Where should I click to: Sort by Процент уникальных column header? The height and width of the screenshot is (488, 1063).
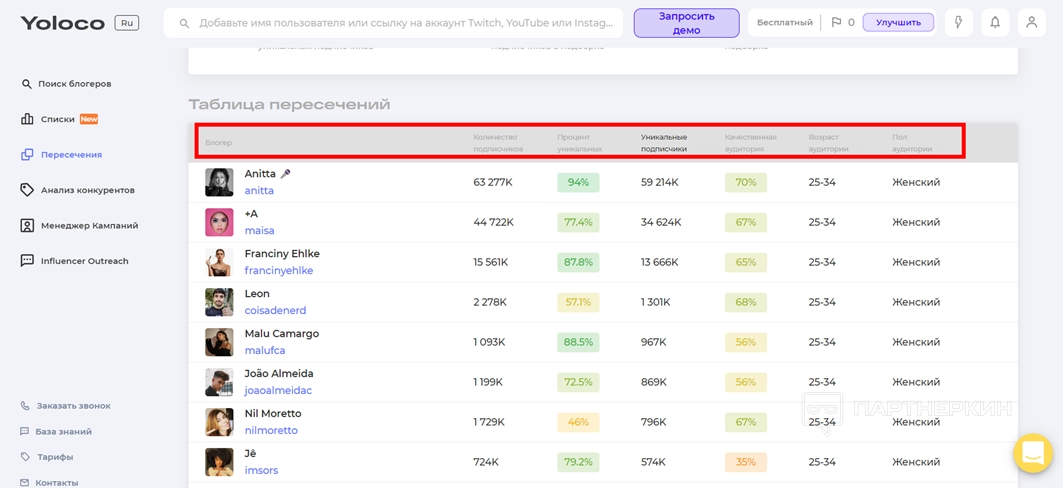580,142
